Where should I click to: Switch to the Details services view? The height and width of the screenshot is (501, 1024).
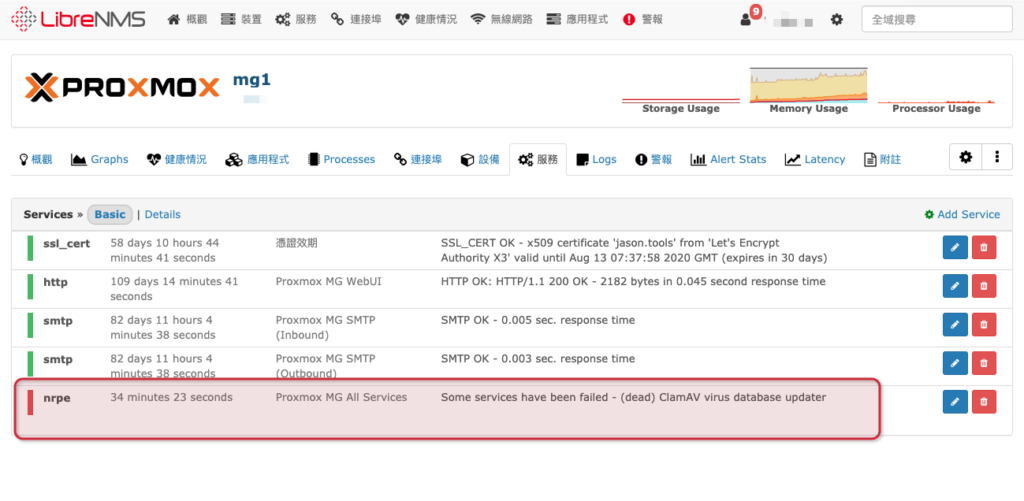tap(163, 214)
